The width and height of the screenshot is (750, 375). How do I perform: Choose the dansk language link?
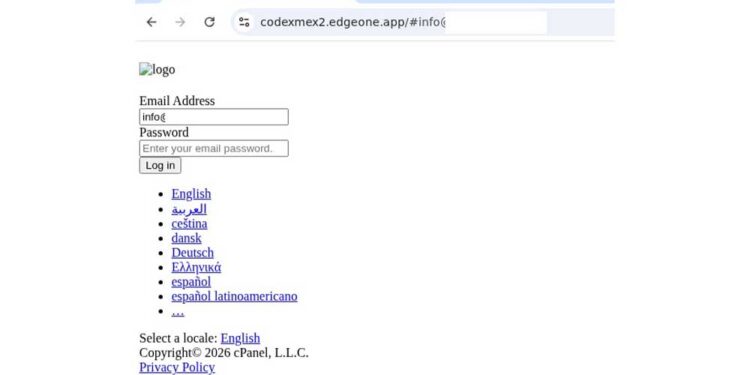187,238
